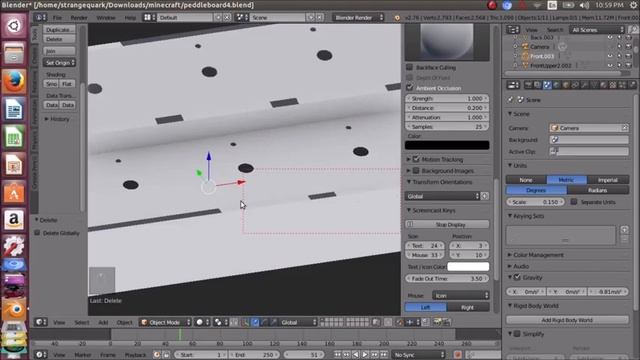
Task: Open the Ubuntu Dash home icon
Action: click(14, 26)
